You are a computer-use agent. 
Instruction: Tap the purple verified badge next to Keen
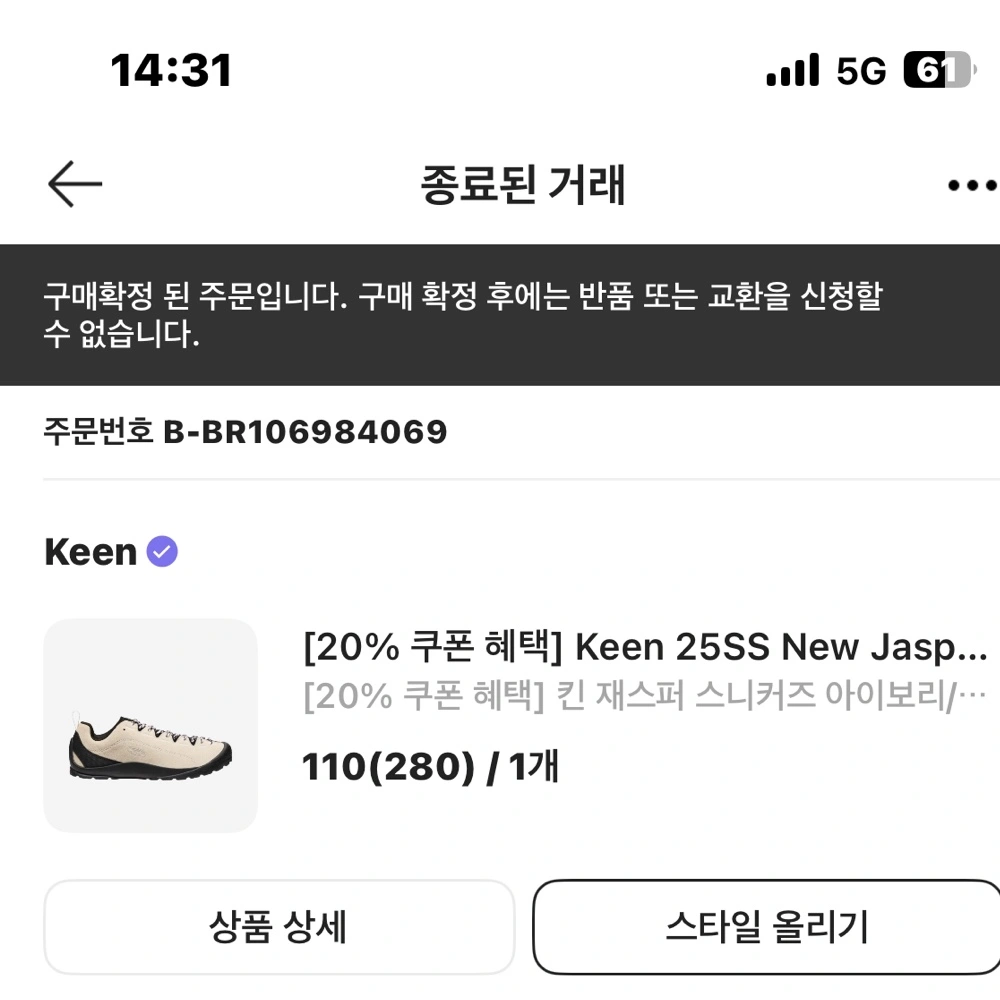click(x=162, y=551)
